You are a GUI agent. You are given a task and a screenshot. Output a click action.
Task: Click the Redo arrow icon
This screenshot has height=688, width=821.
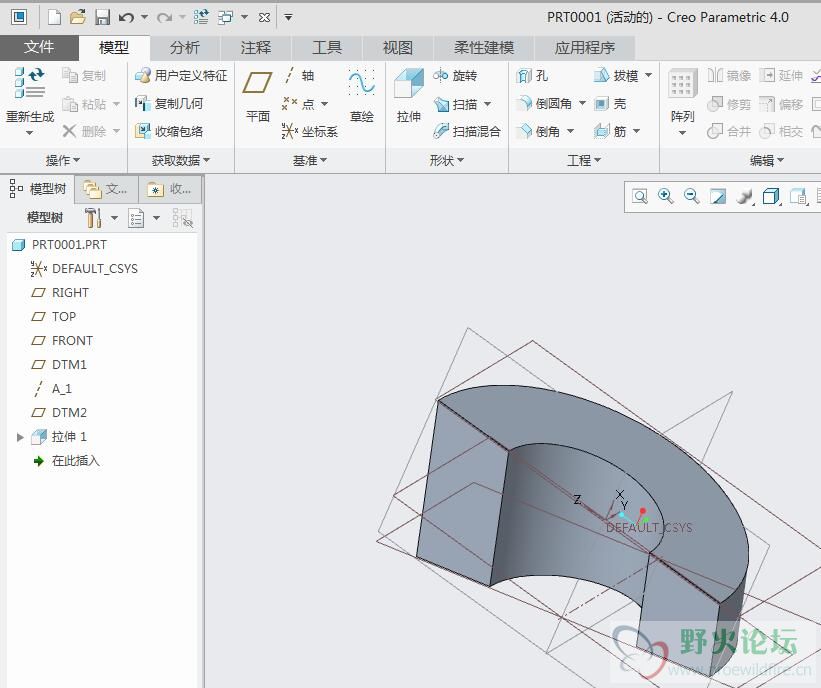tap(164, 18)
